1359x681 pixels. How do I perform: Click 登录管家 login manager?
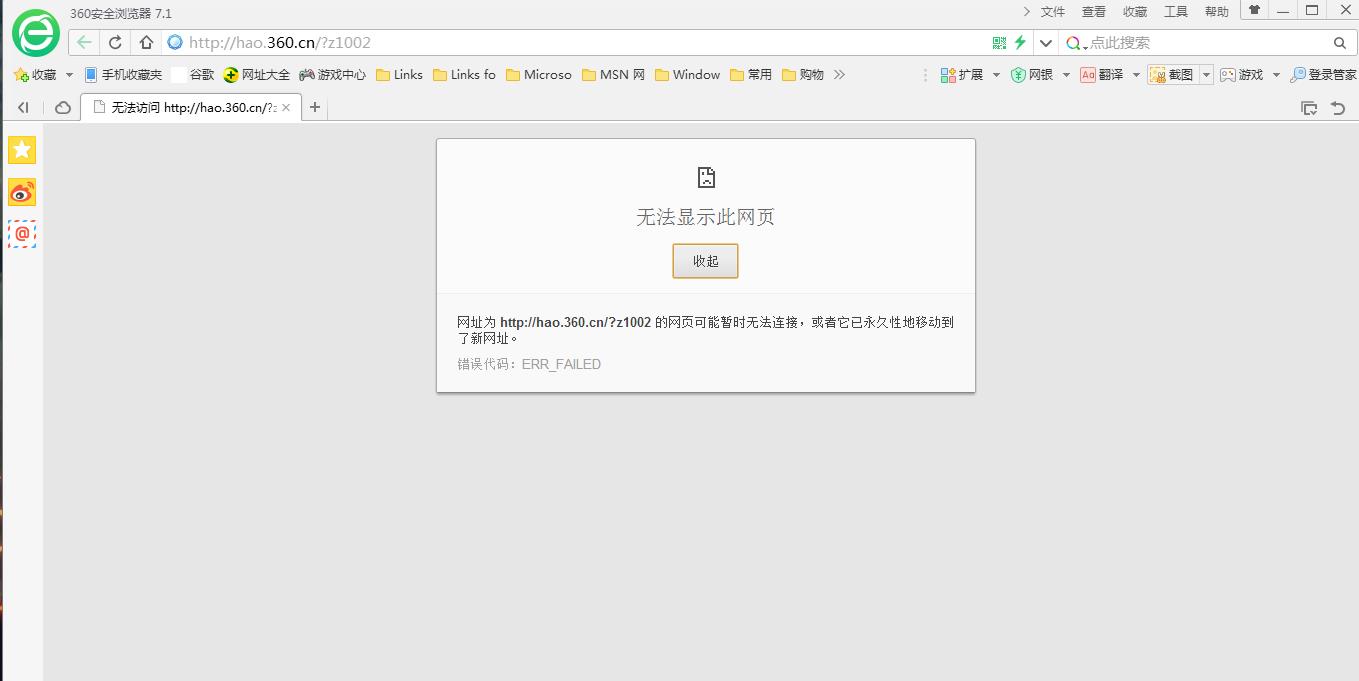tap(1323, 75)
